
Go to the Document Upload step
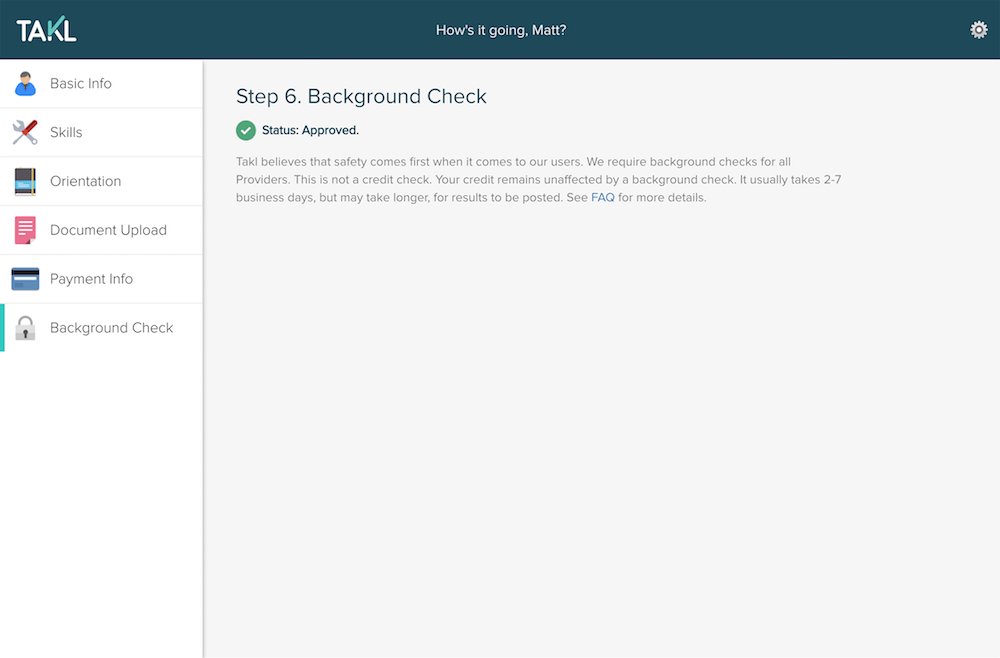(108, 230)
